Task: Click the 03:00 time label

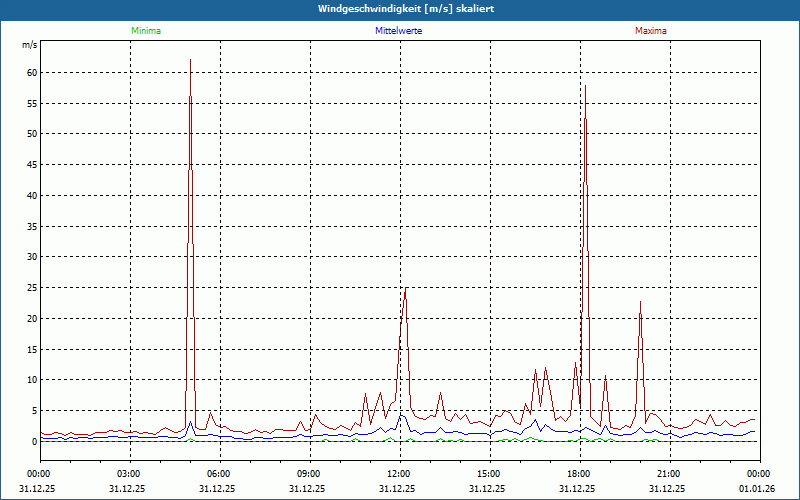Action: point(130,474)
